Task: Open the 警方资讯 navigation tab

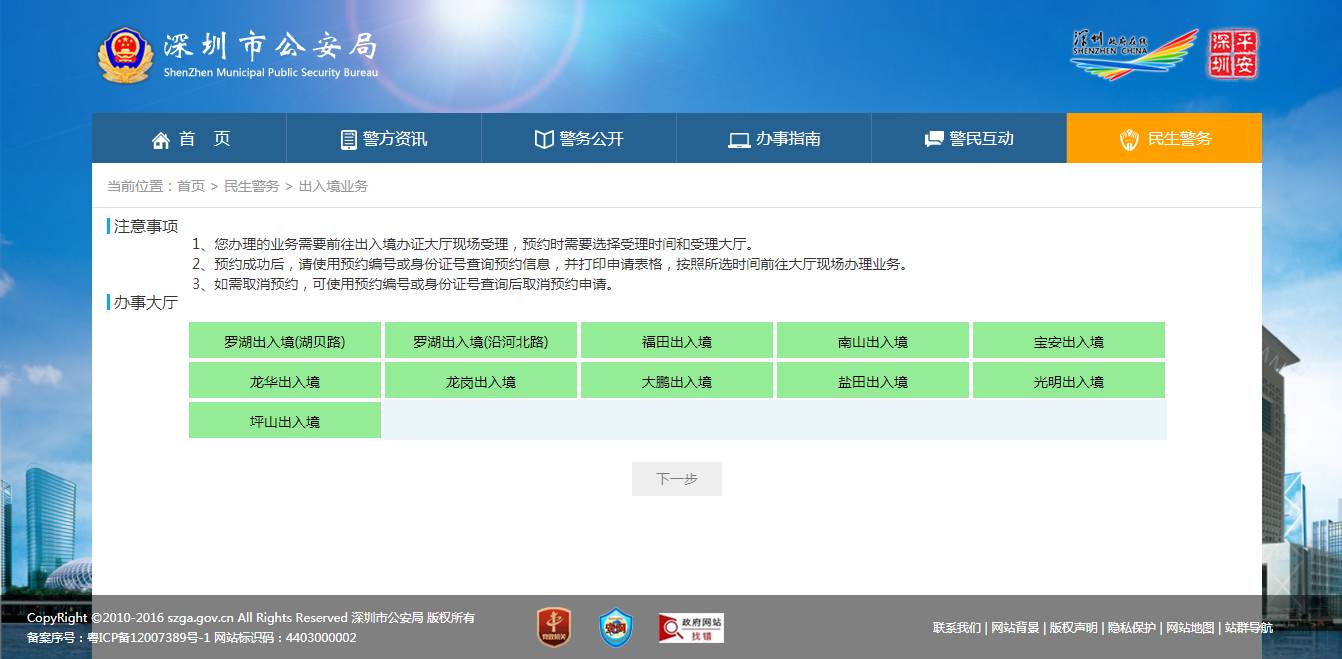Action: (384, 139)
